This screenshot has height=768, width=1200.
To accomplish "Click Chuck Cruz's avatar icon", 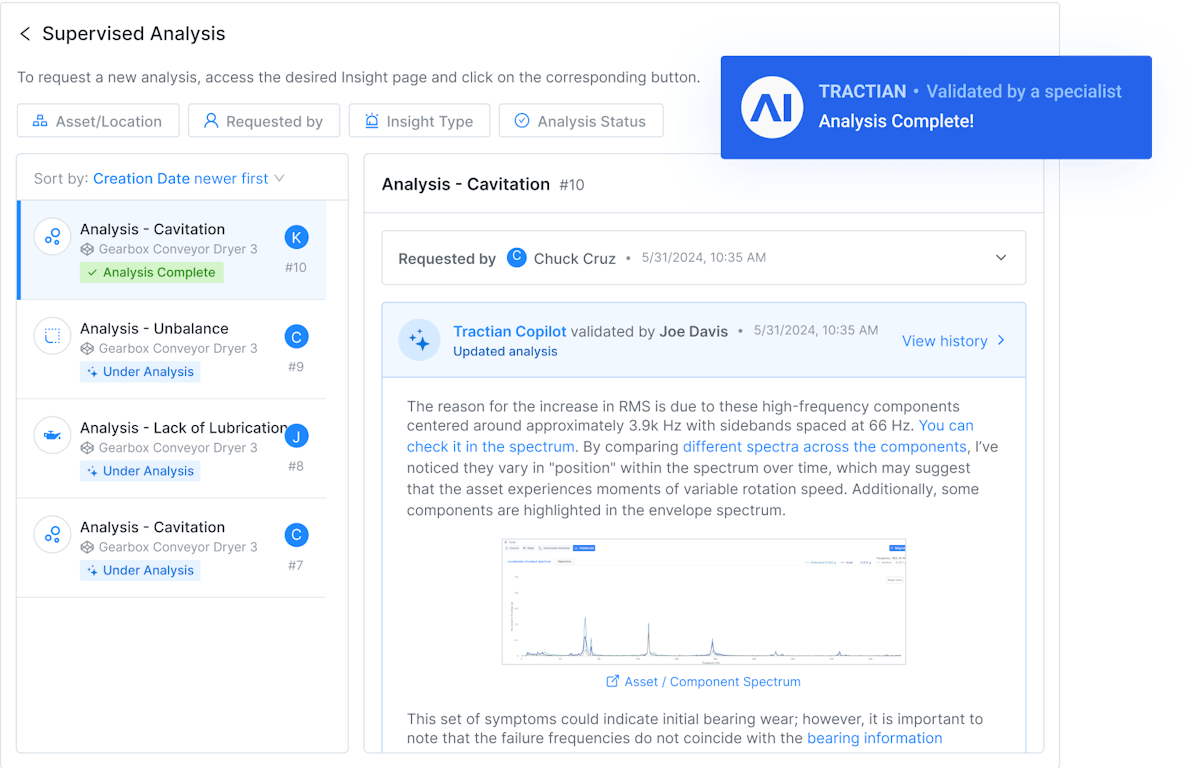I will tap(517, 257).
